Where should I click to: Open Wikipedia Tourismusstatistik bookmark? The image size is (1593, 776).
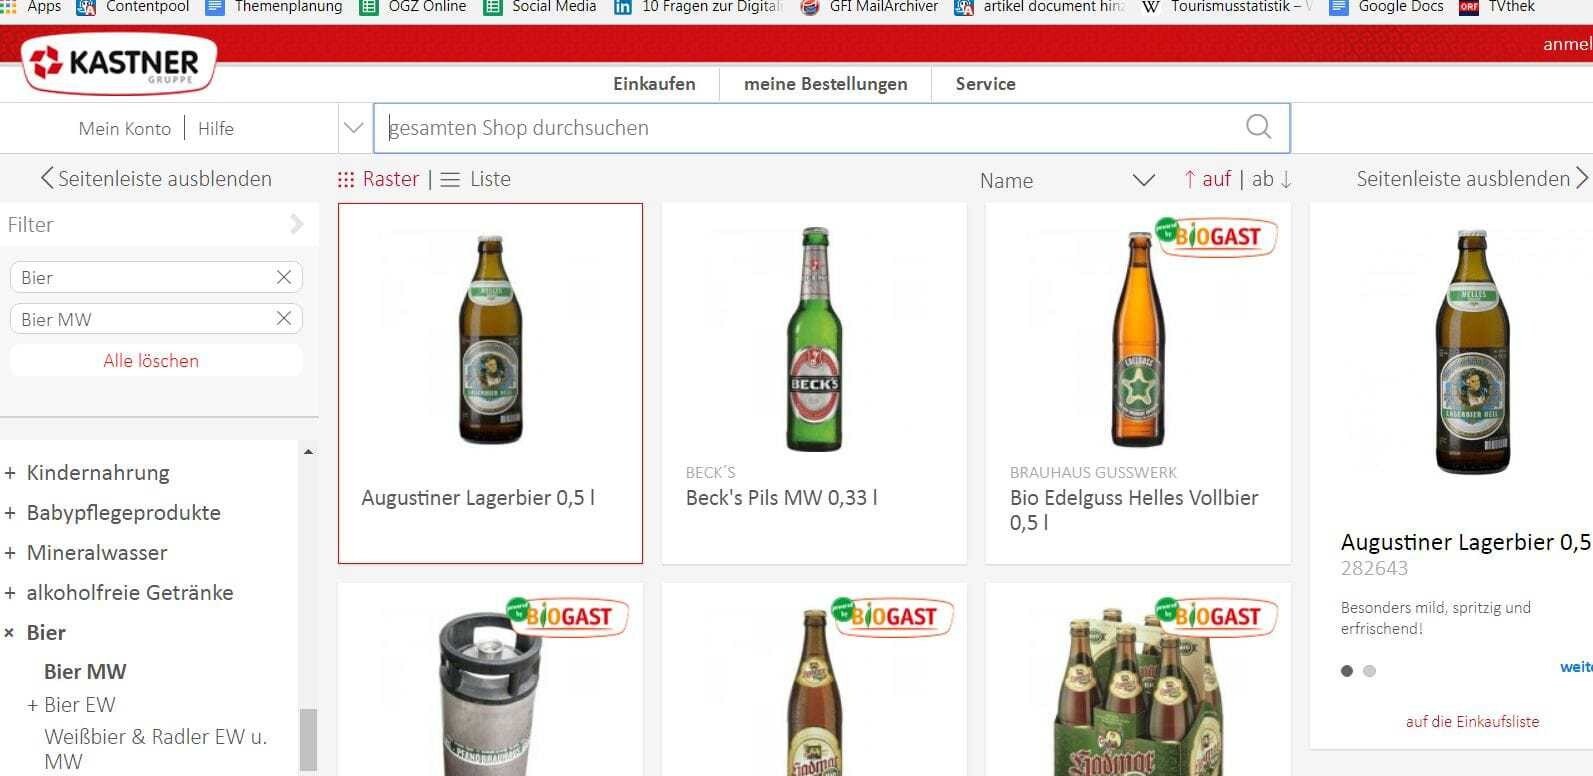pos(1227,6)
